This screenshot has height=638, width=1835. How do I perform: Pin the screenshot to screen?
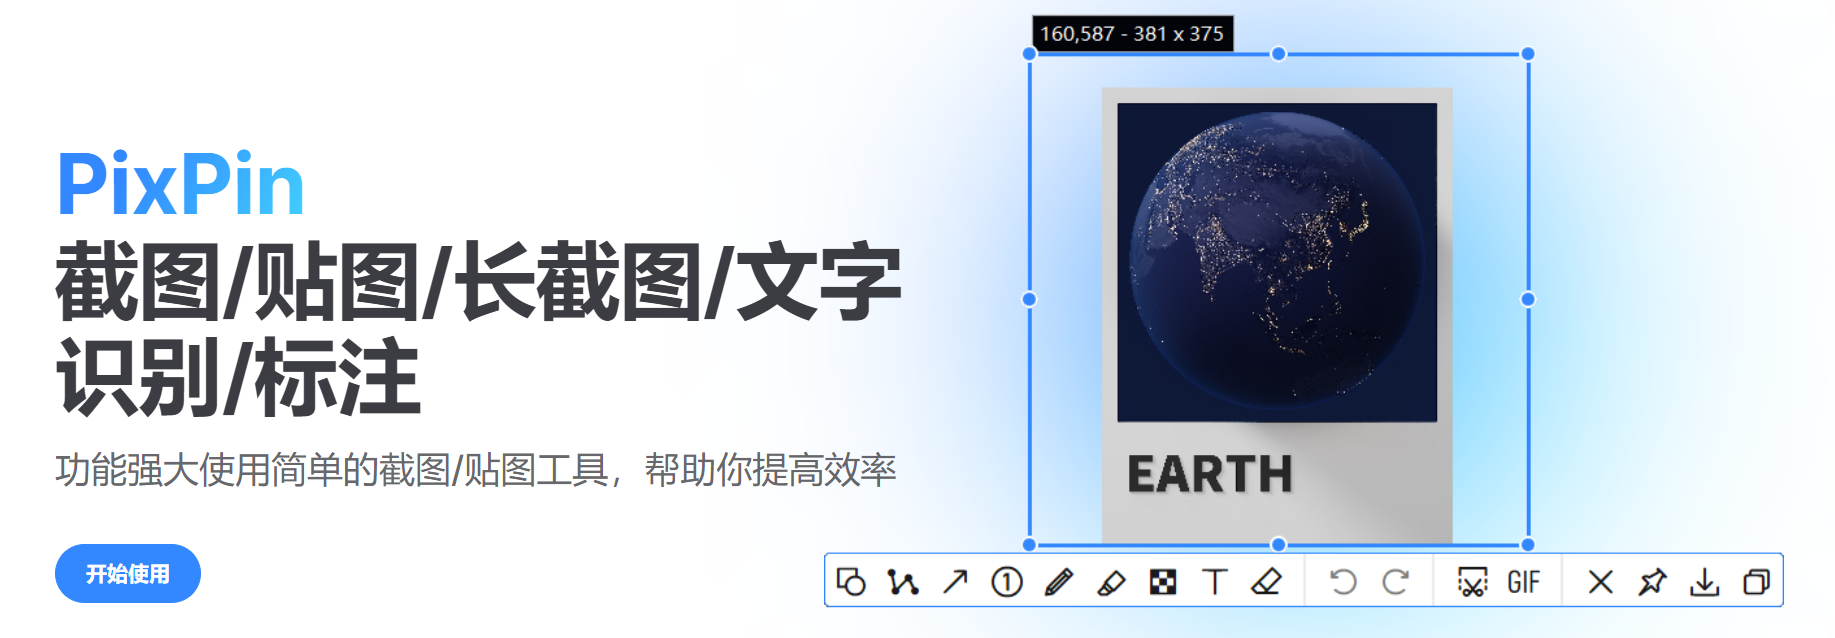1652,581
